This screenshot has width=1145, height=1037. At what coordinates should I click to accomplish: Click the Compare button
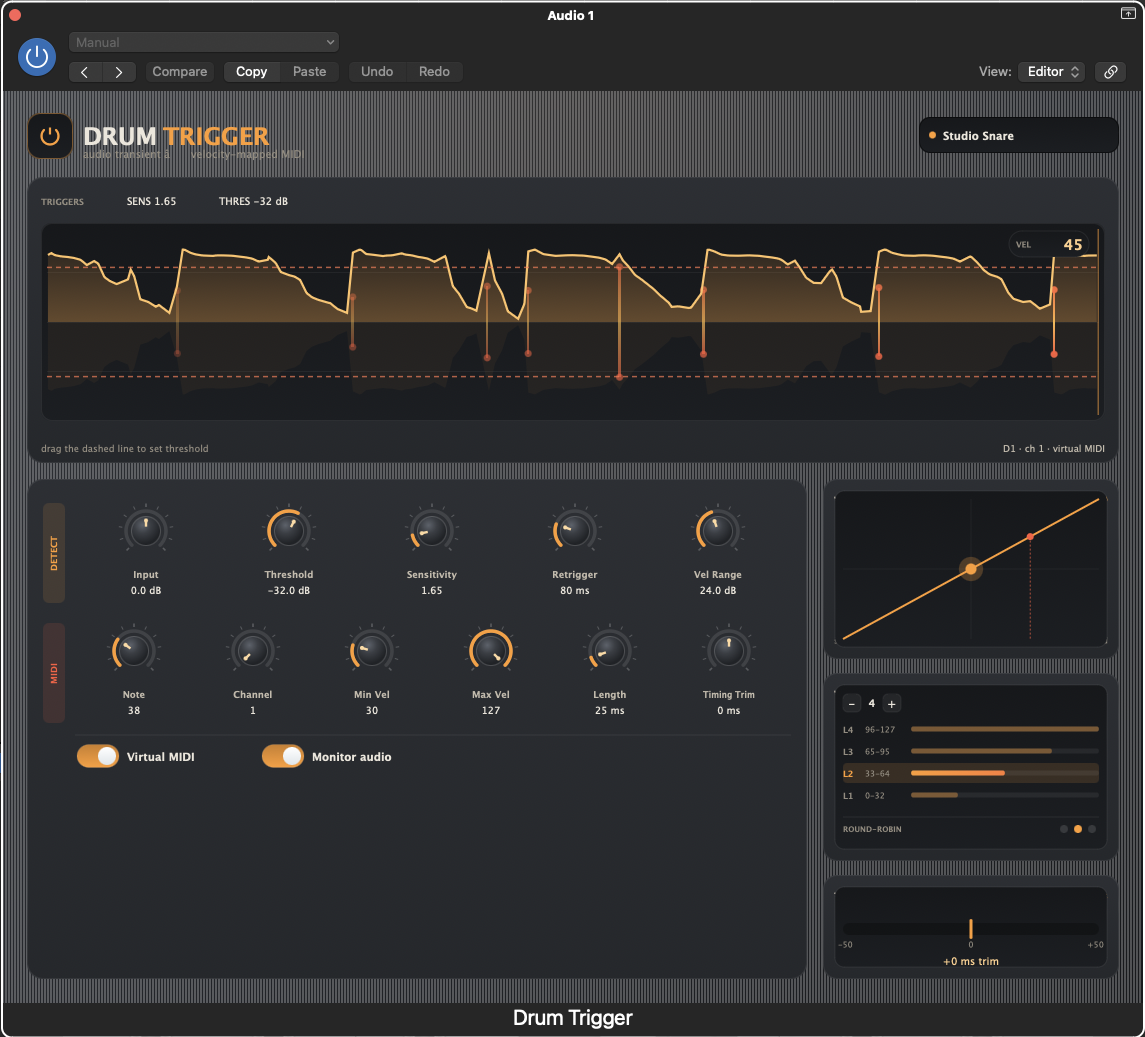tap(180, 72)
